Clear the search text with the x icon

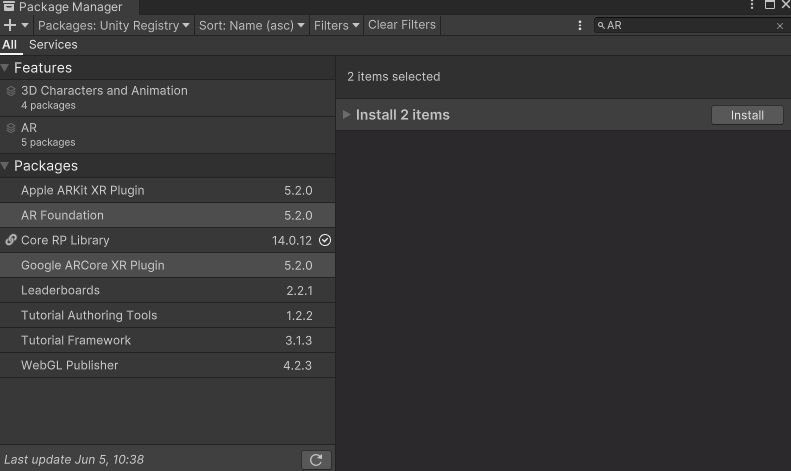pos(779,26)
